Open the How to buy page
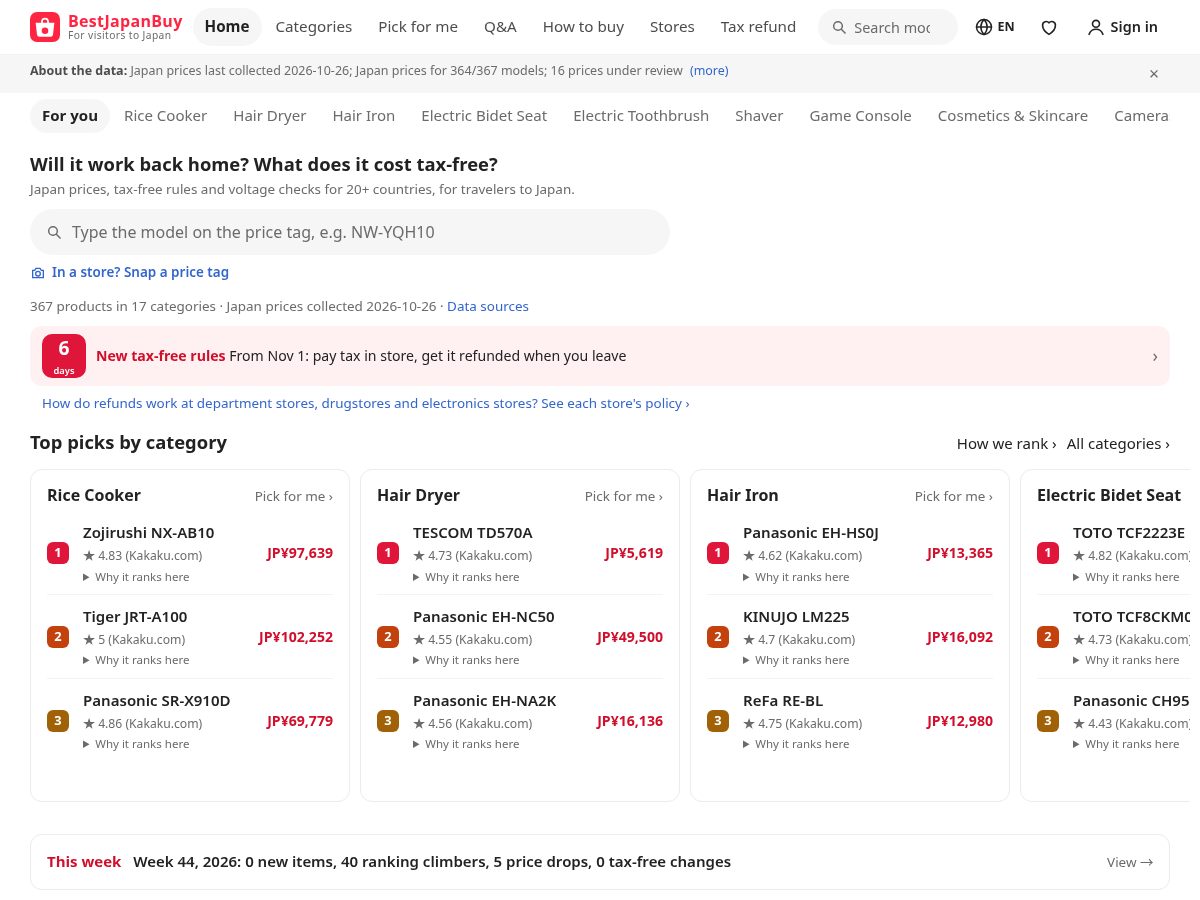 [583, 27]
